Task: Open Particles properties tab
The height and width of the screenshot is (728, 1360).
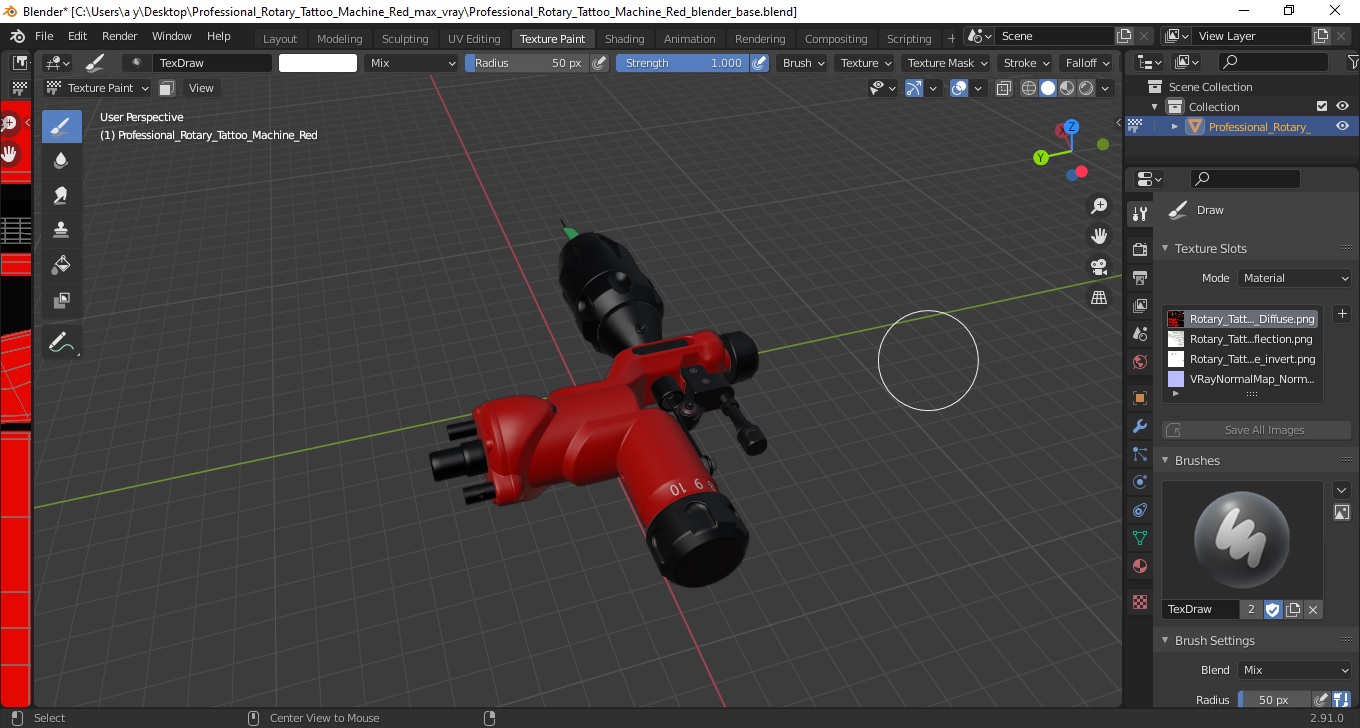Action: pyautogui.click(x=1139, y=454)
